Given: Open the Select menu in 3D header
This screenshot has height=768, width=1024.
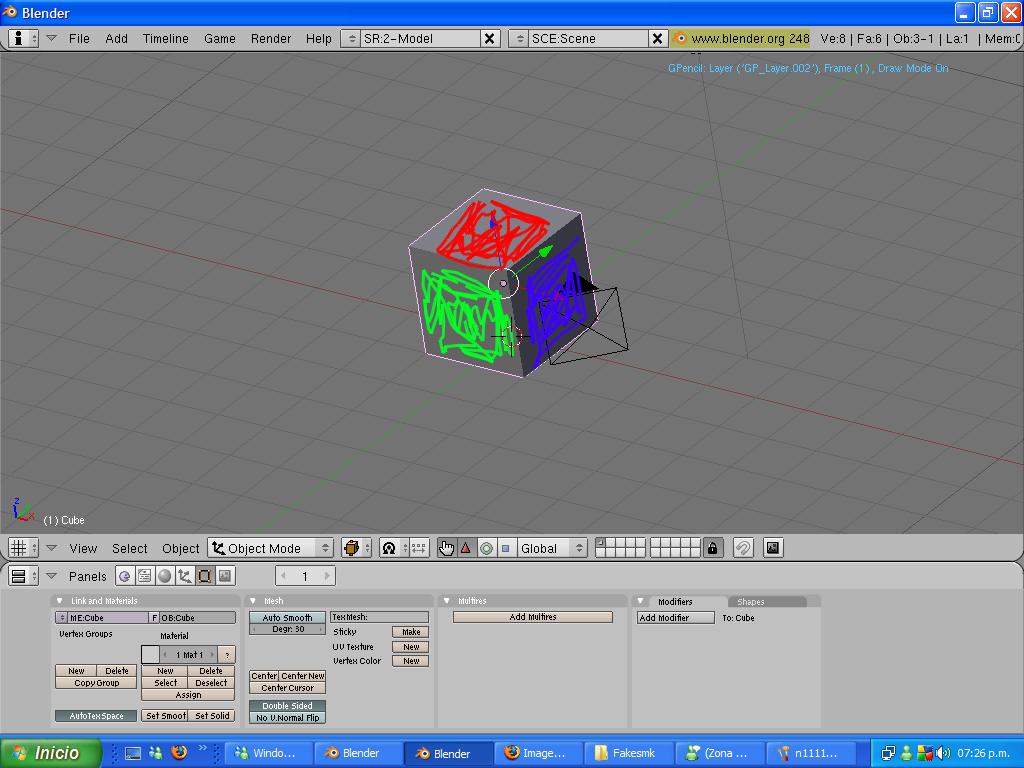Looking at the screenshot, I should (x=129, y=549).
